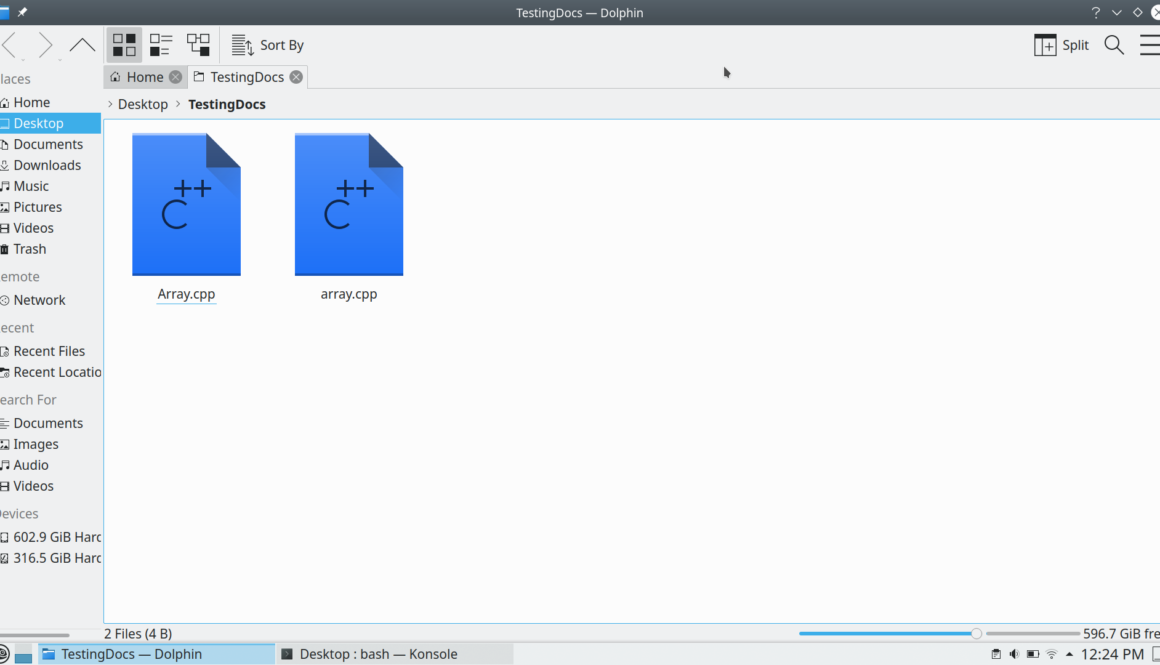Viewport: 1160px width, 665px height.
Task: Open the Sort By menu
Action: click(266, 45)
